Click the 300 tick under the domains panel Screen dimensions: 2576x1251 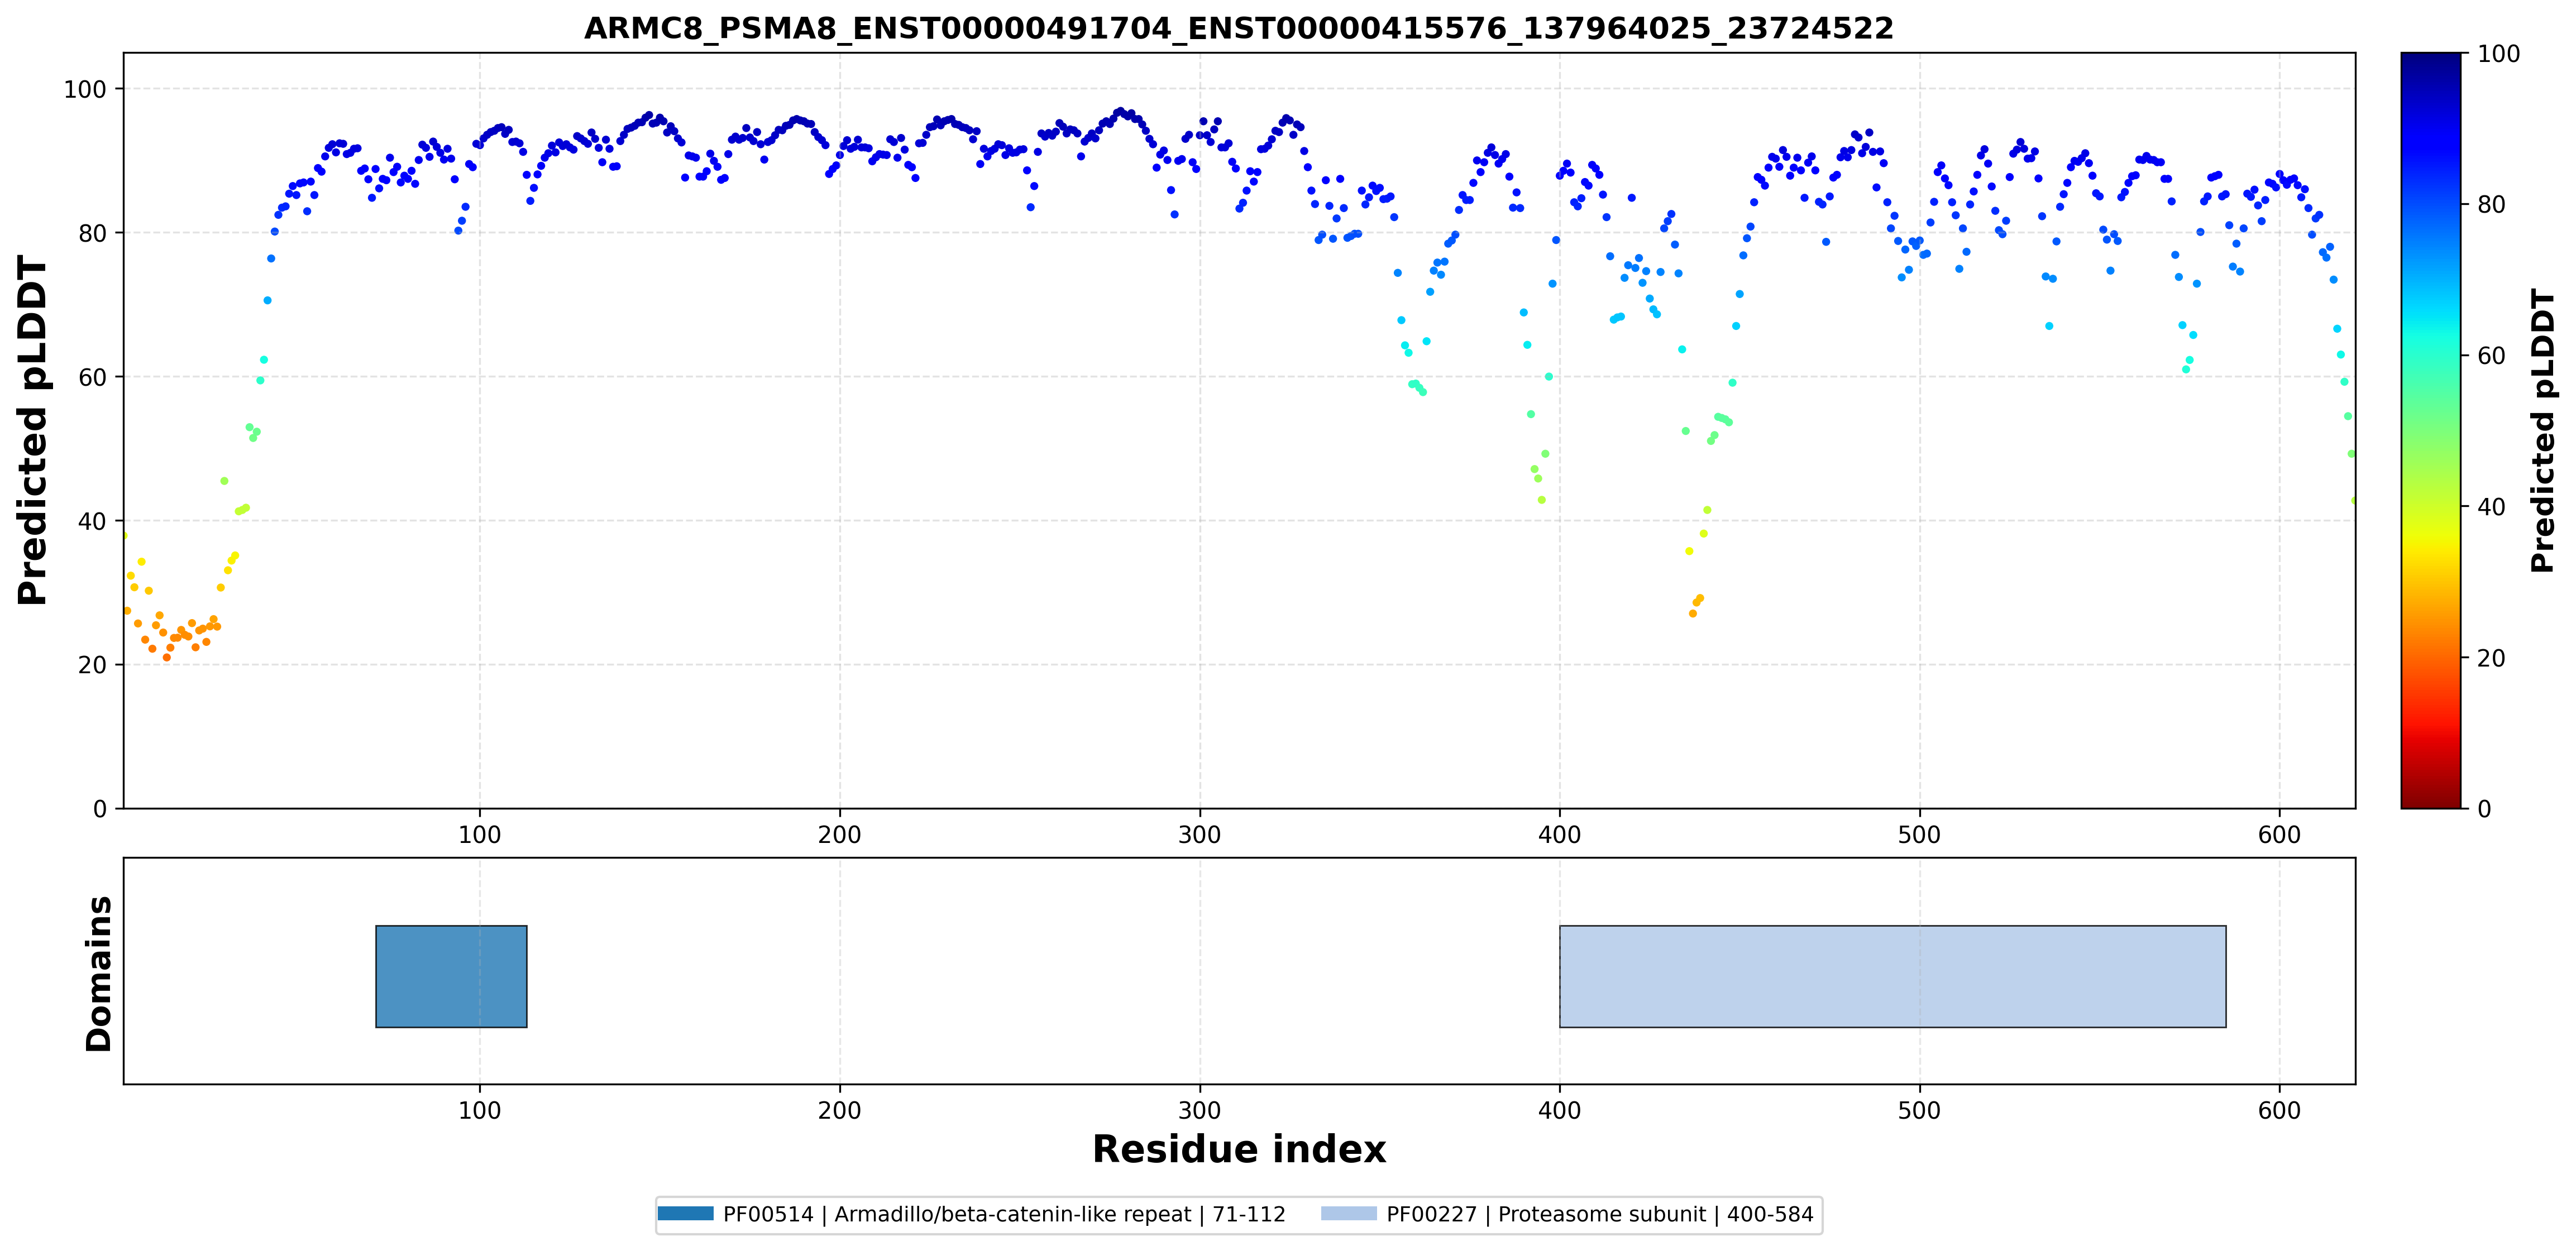pyautogui.click(x=1199, y=1110)
